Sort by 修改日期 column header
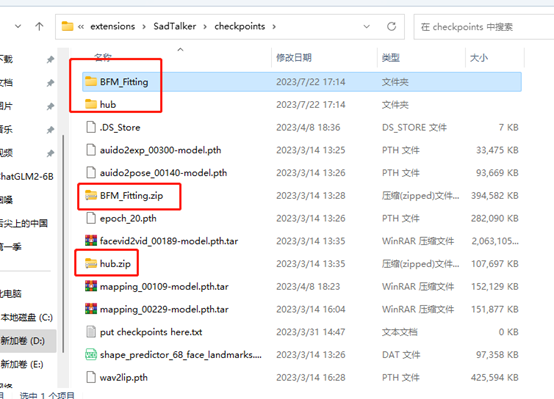 [294, 58]
